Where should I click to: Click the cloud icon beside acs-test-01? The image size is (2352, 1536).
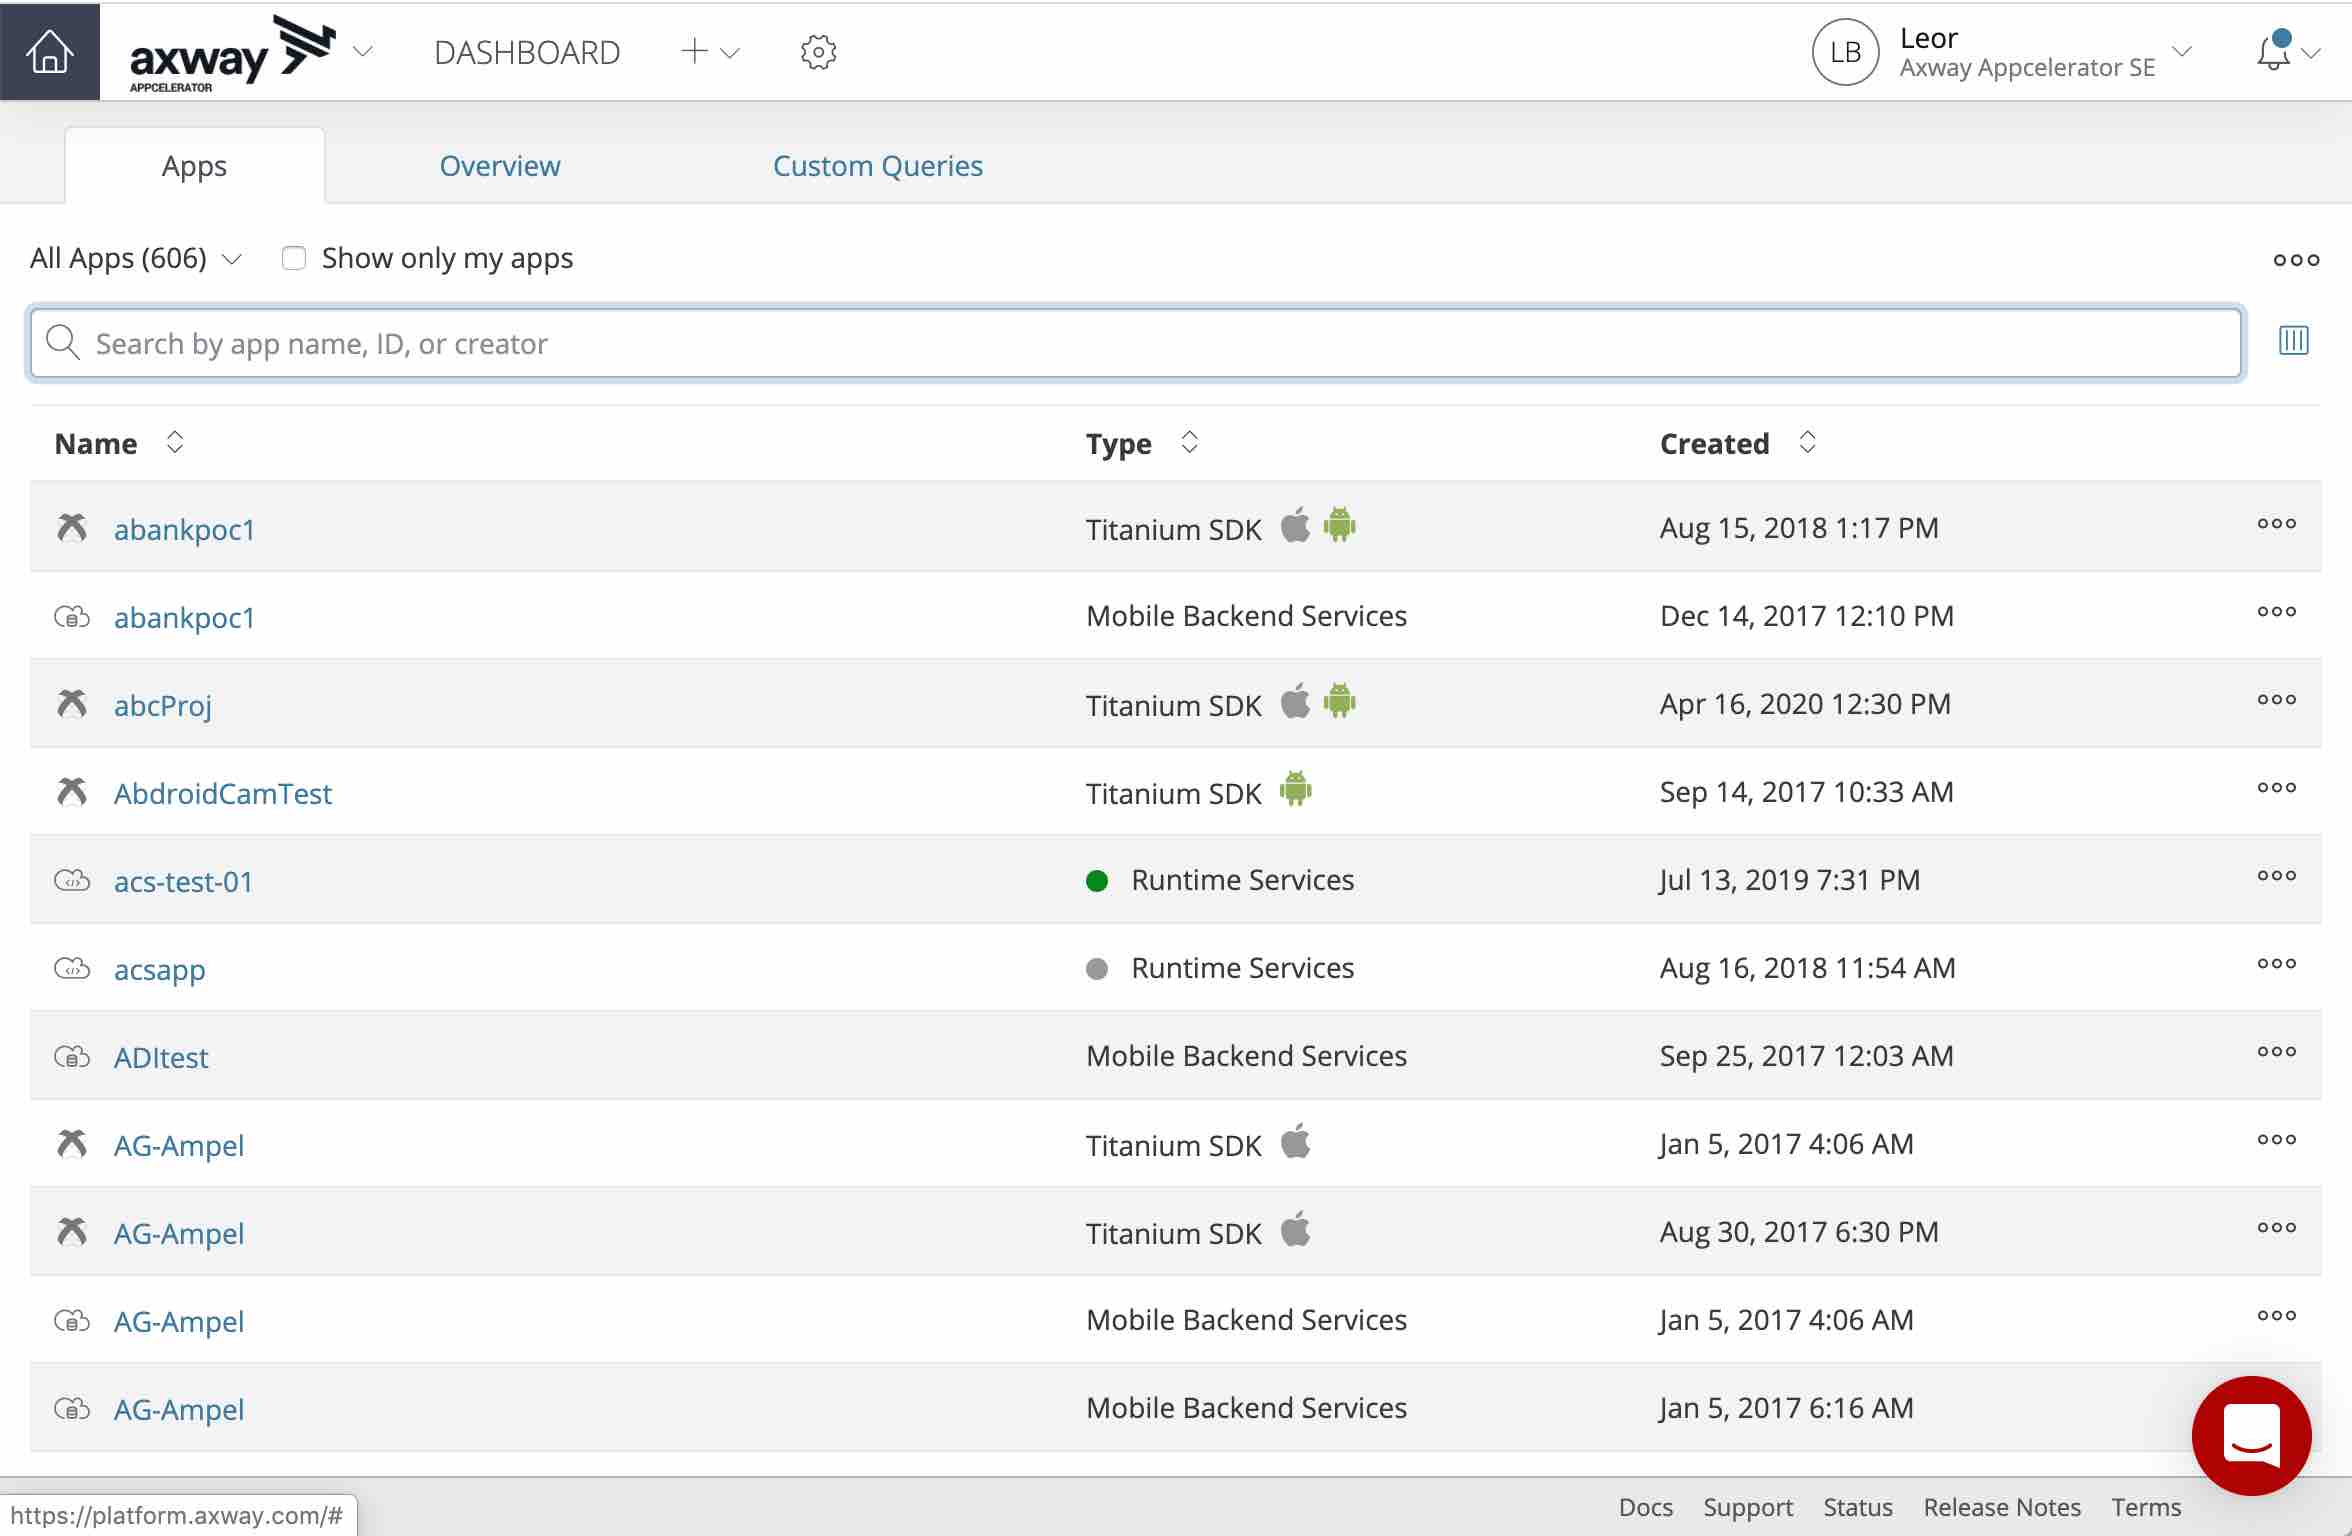coord(72,880)
